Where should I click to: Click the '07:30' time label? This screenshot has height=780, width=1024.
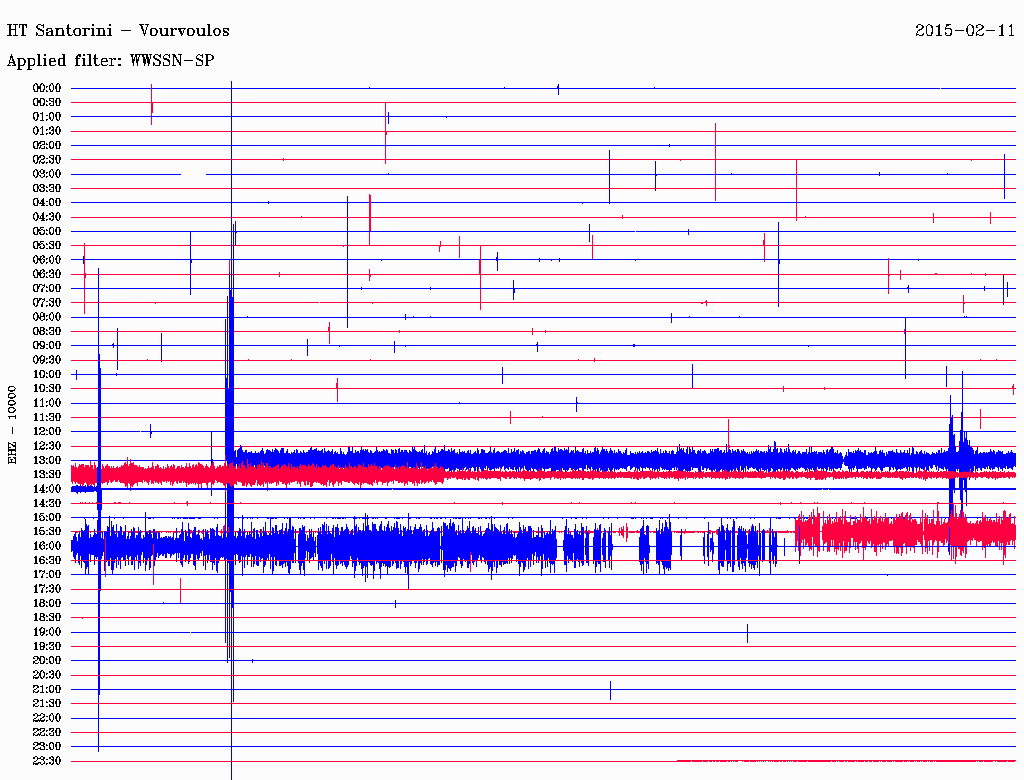[47, 303]
